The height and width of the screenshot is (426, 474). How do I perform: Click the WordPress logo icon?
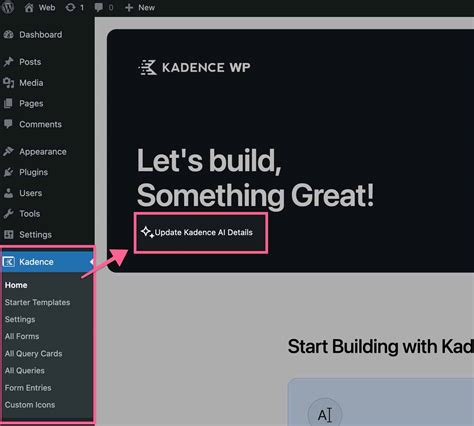(8, 7)
